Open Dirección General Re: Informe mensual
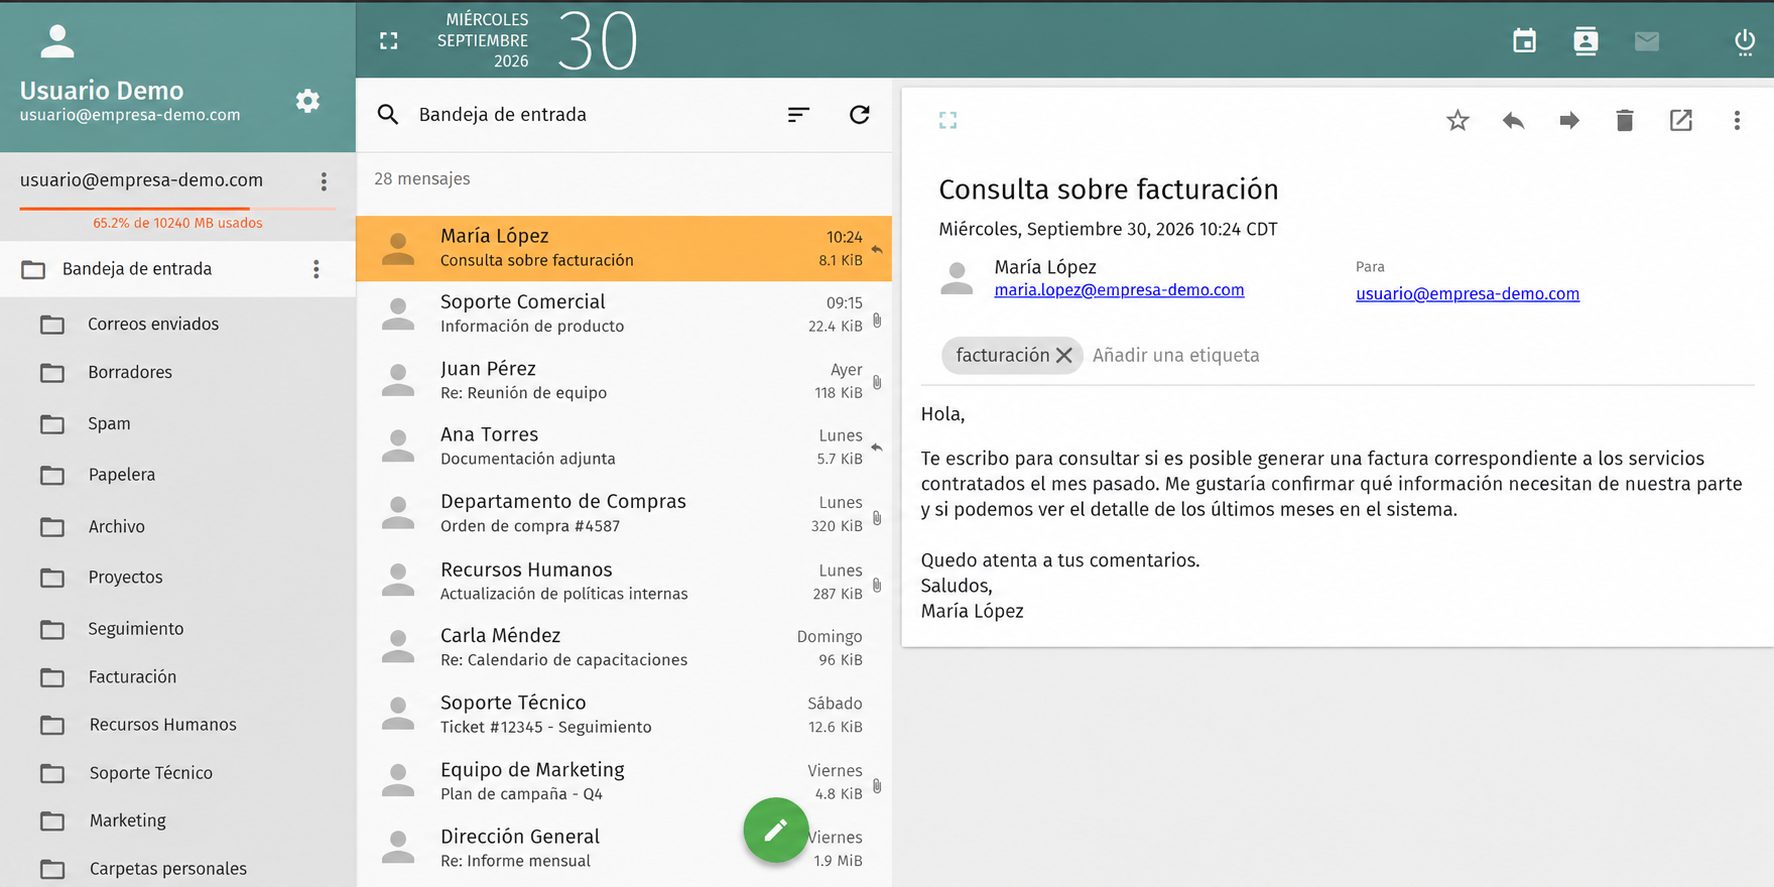Image resolution: width=1774 pixels, height=887 pixels. point(624,849)
